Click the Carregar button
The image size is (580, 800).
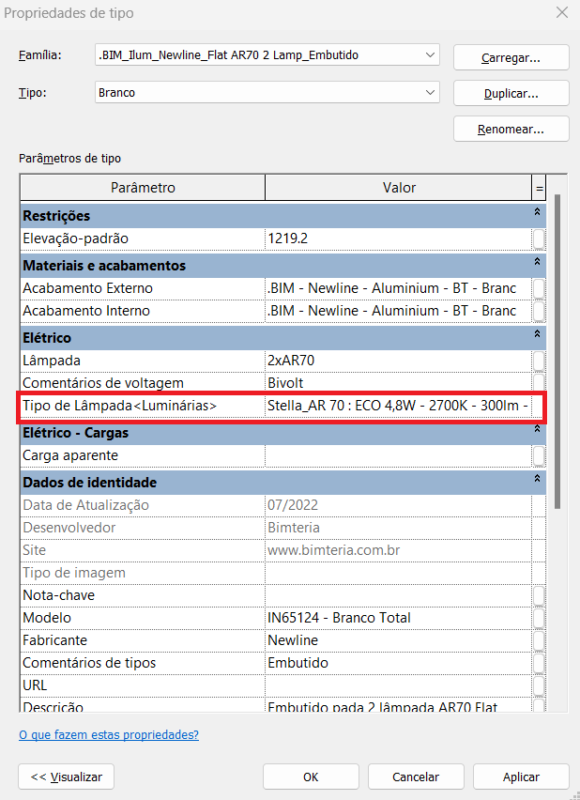511,58
